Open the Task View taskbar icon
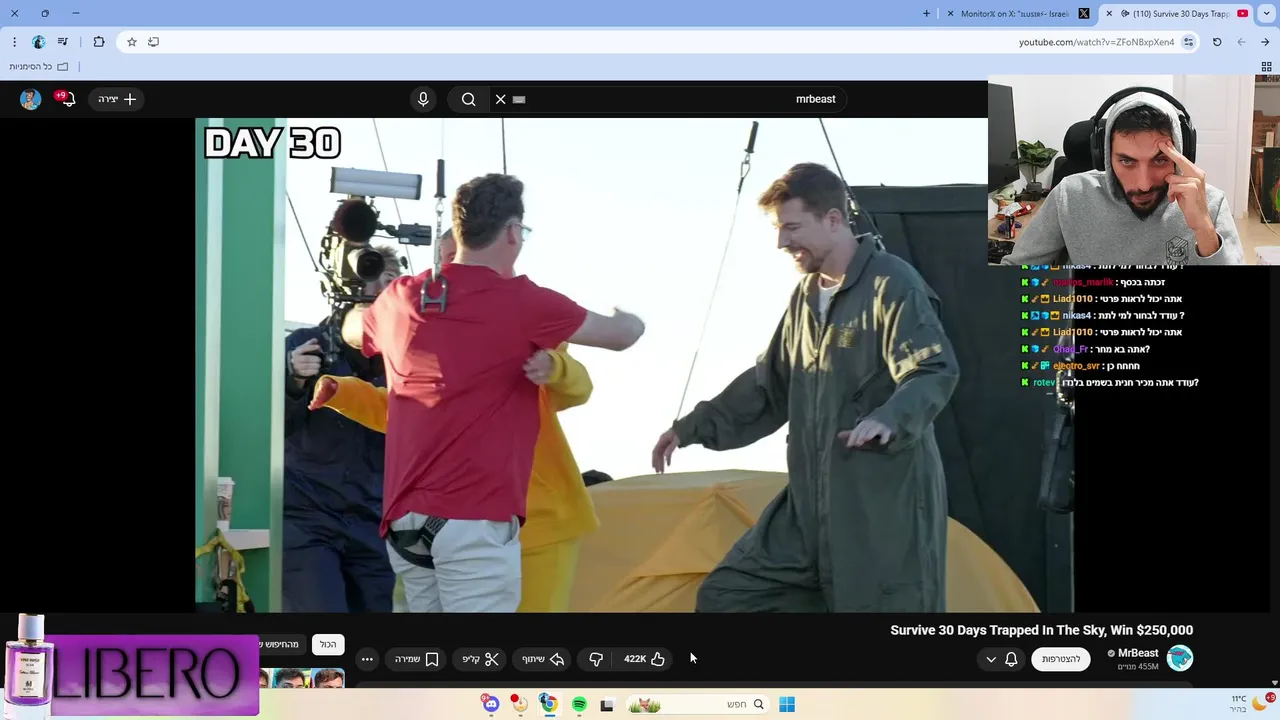This screenshot has width=1280, height=720. (x=606, y=704)
